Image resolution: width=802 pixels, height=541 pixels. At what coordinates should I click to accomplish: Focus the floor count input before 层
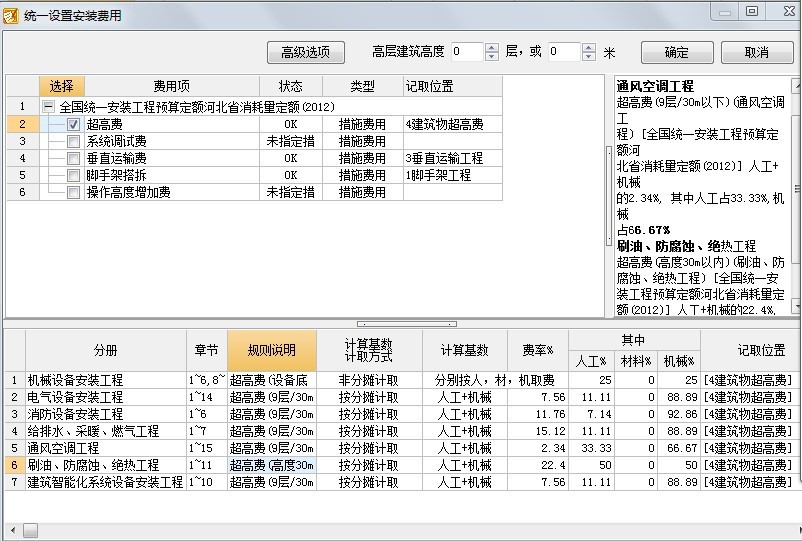pos(467,52)
